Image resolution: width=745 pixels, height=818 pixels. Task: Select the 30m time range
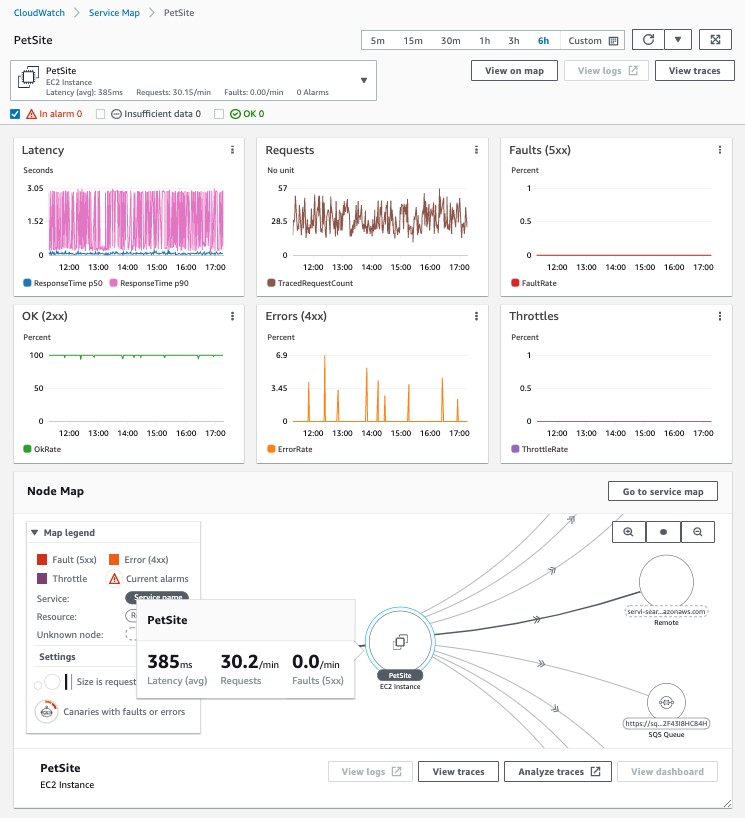450,41
